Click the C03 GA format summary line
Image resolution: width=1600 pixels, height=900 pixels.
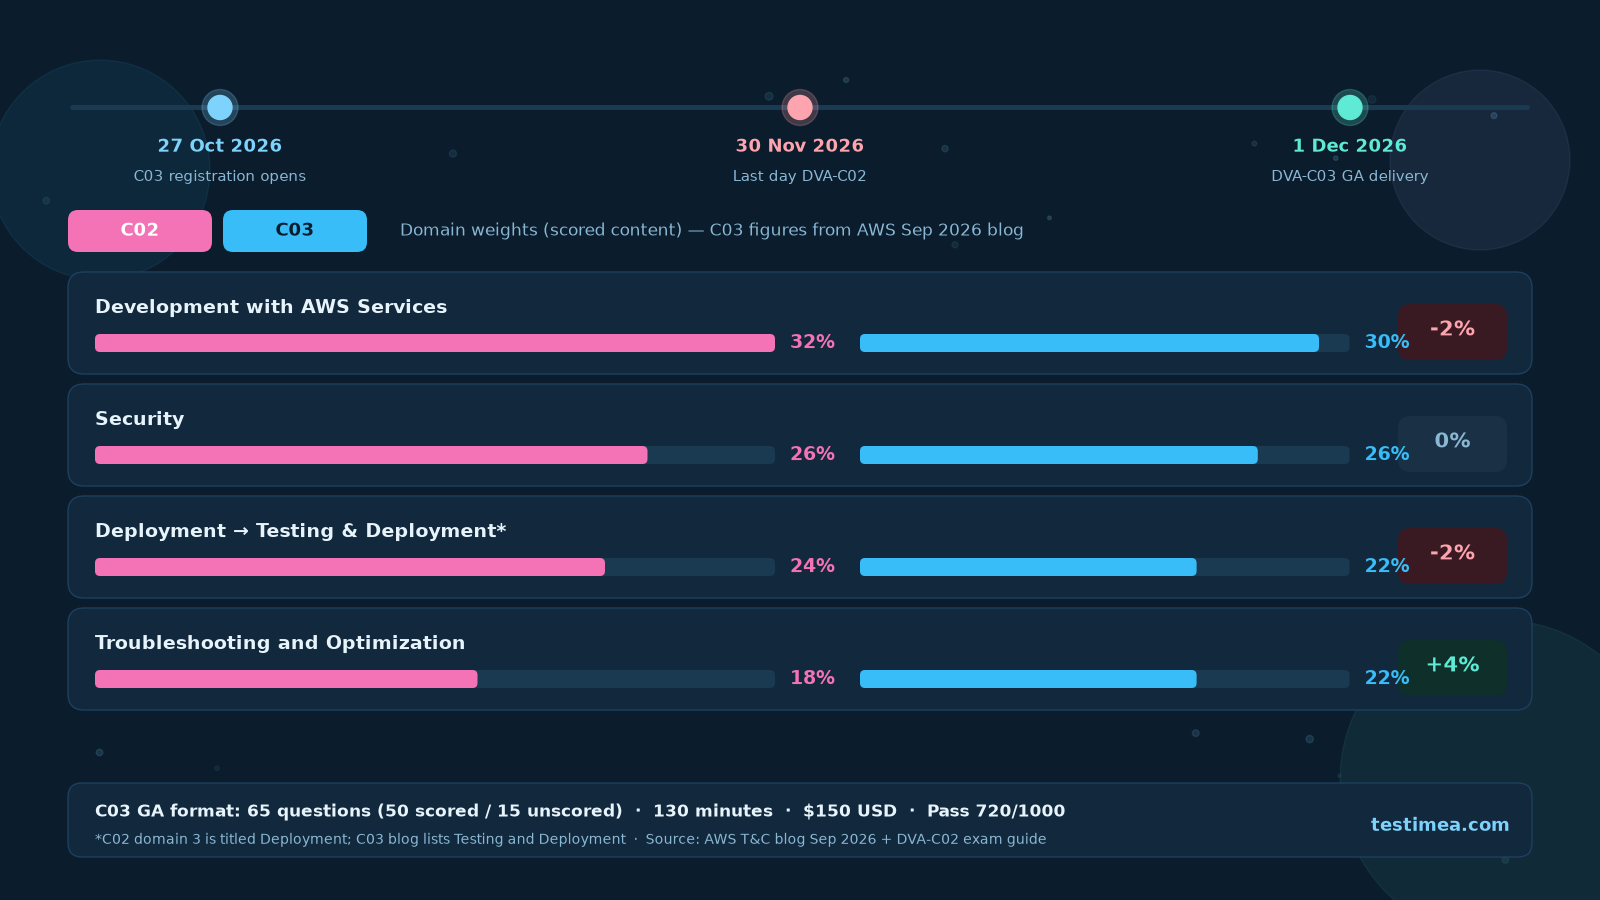pos(580,811)
